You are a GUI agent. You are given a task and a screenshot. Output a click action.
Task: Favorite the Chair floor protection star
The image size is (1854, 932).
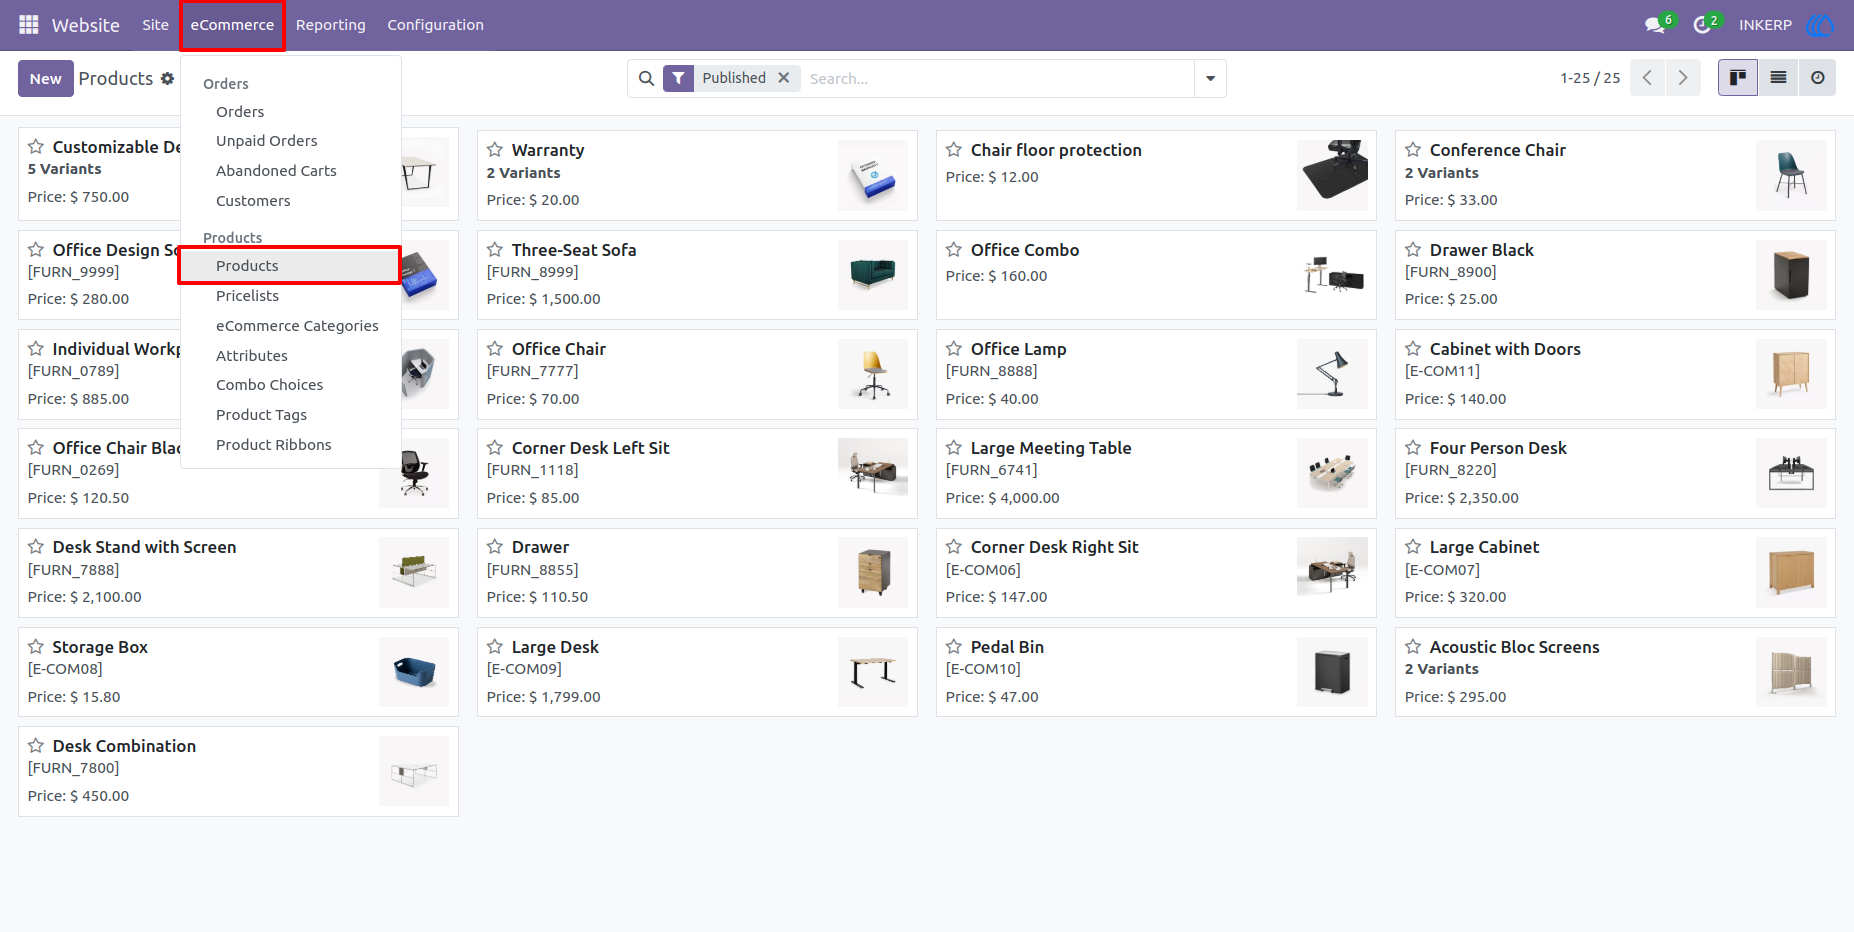click(954, 150)
